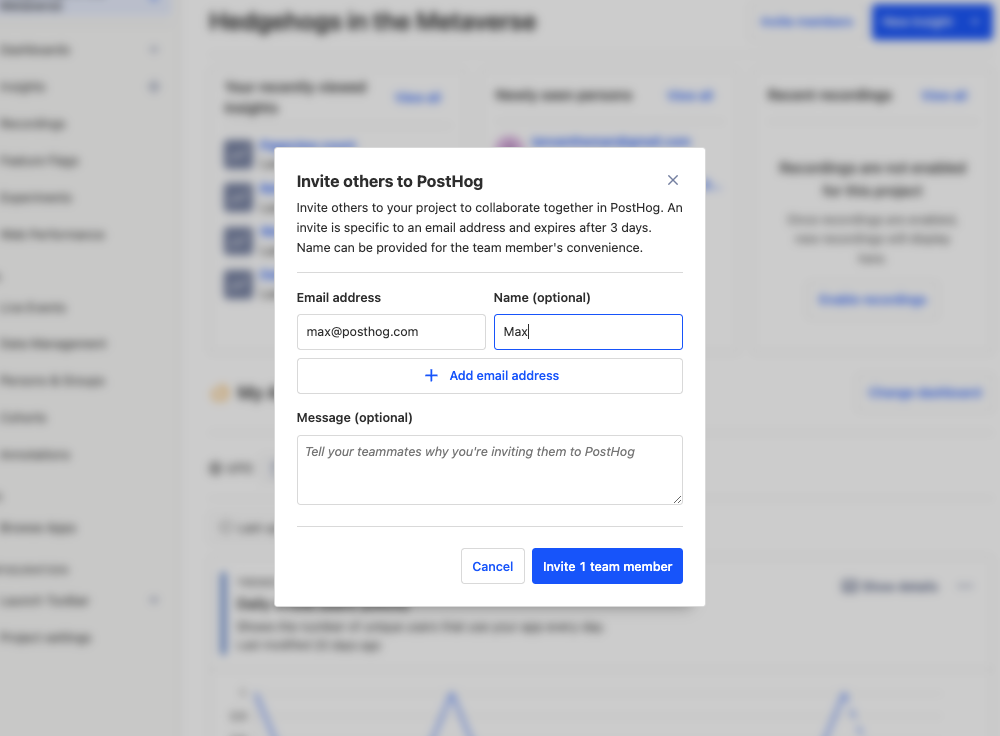Click Invite 1 team member
Viewport: 1000px width, 736px height.
(x=607, y=566)
